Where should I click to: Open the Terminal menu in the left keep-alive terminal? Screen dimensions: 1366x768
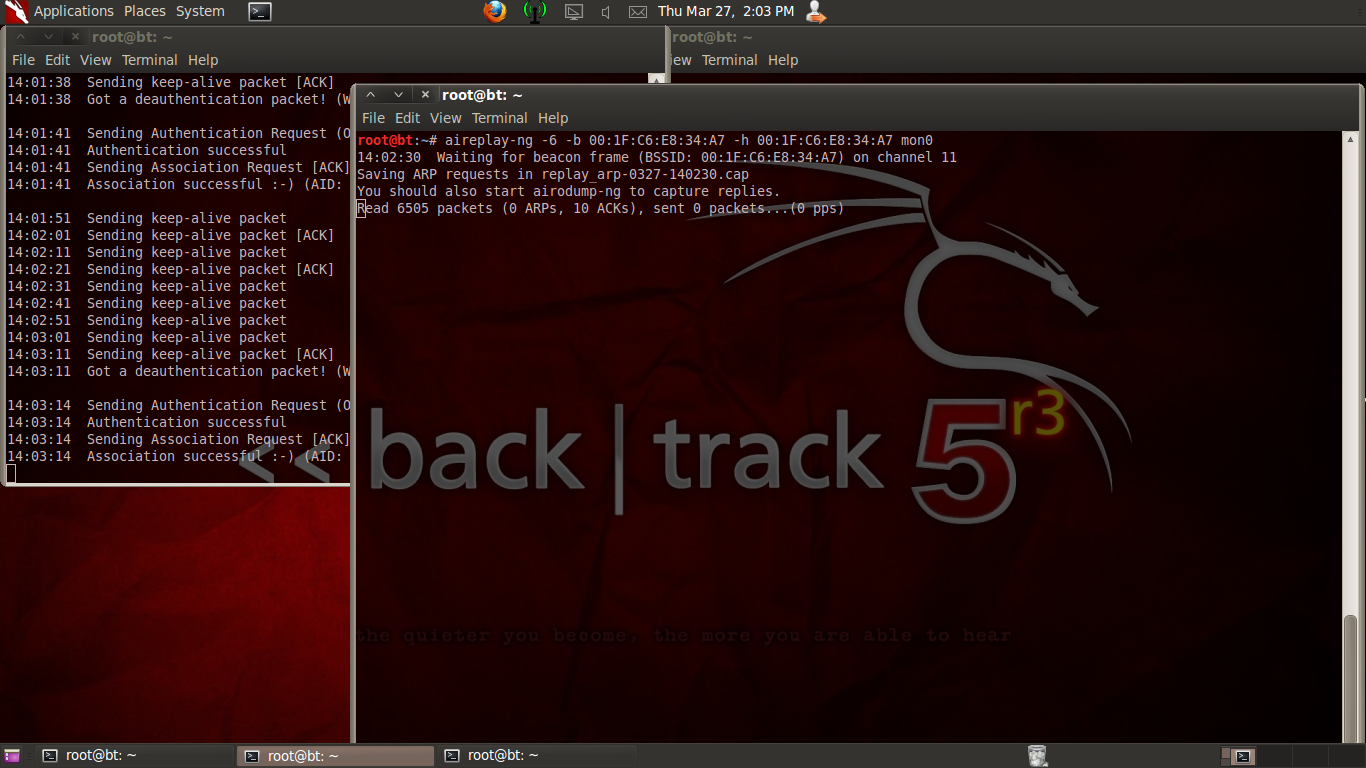[x=149, y=60]
